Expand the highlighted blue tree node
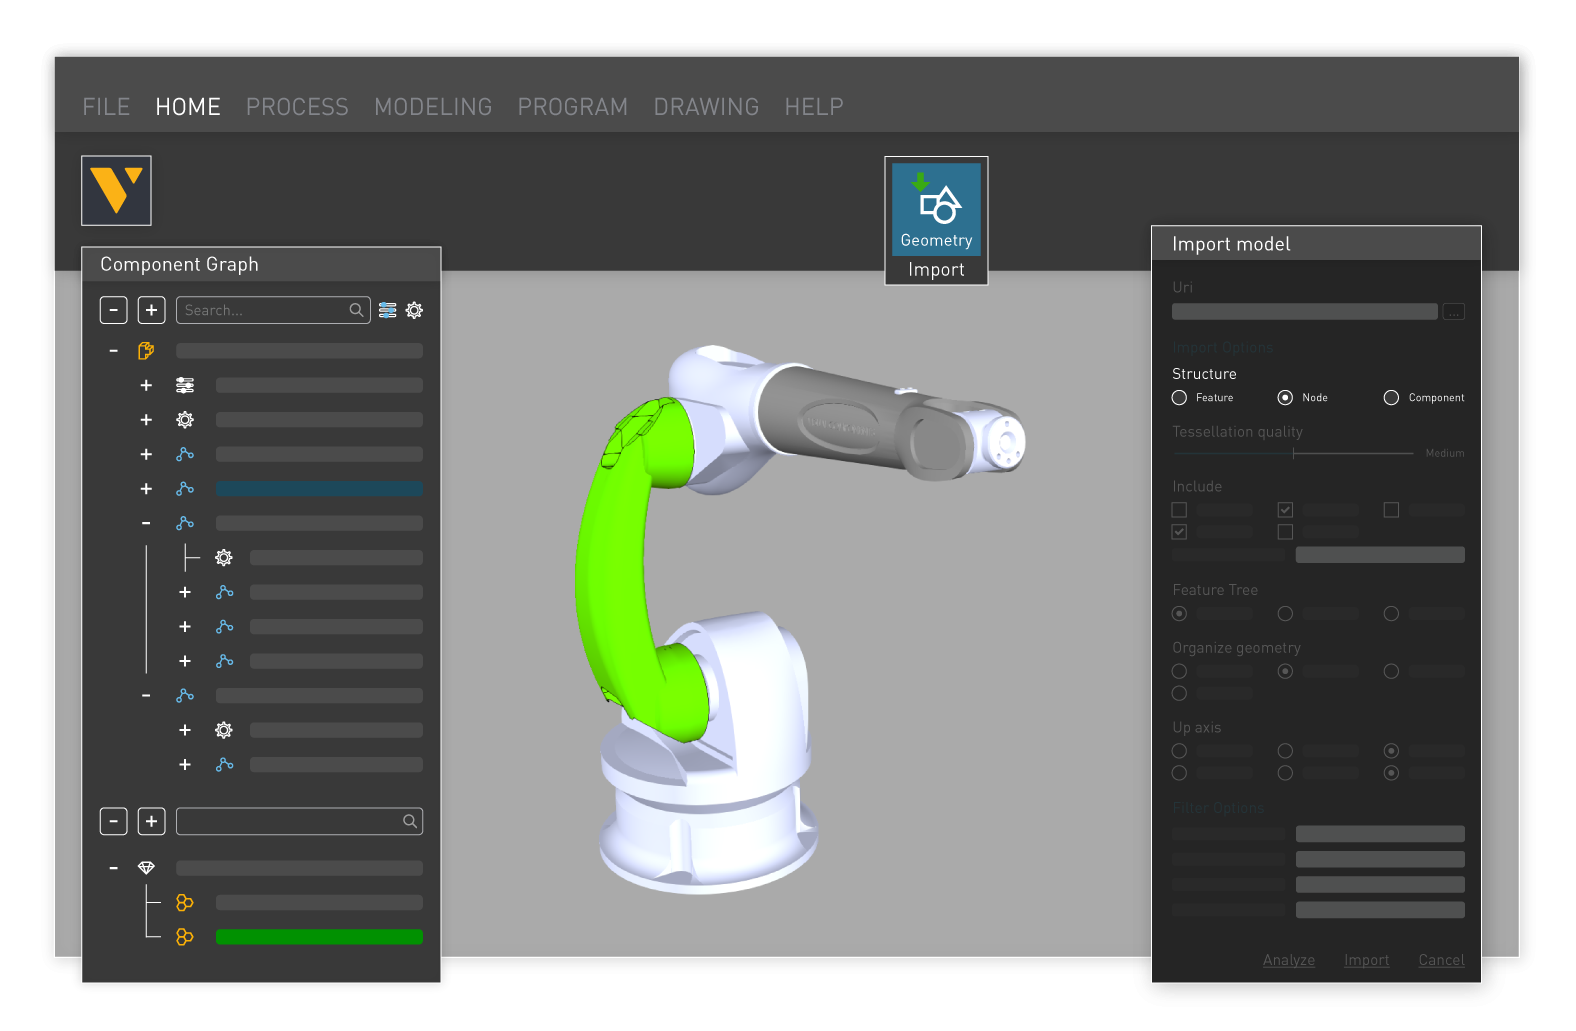Viewport: 1576px width, 1031px height. [146, 489]
